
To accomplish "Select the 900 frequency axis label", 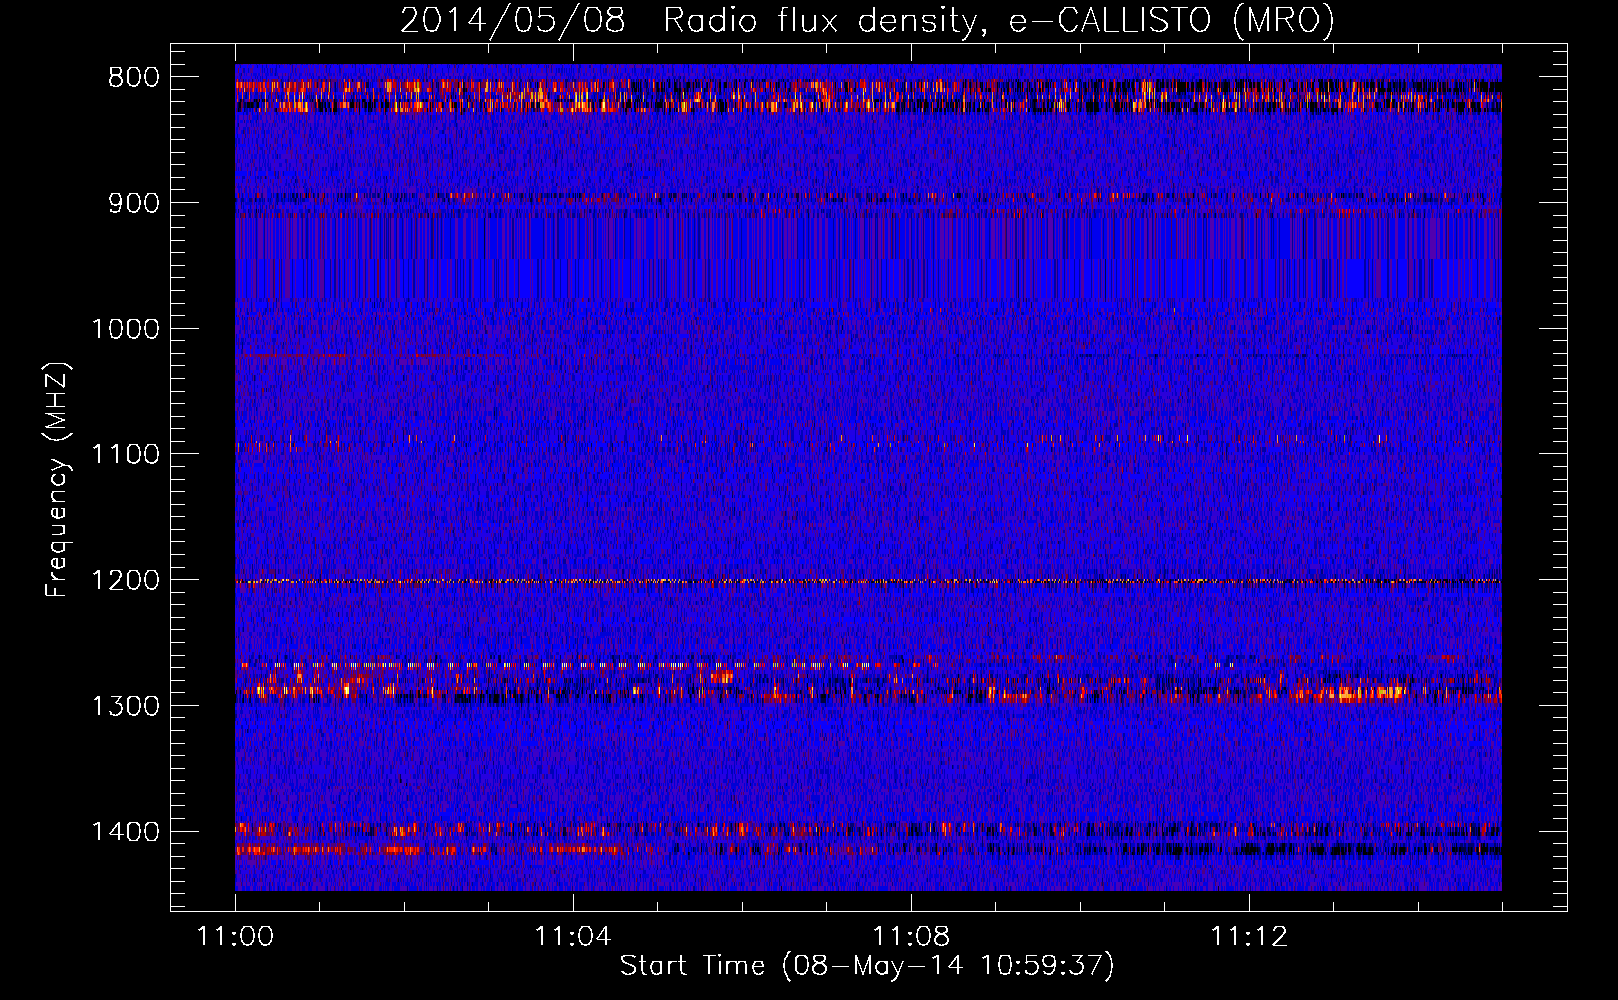I will [134, 203].
